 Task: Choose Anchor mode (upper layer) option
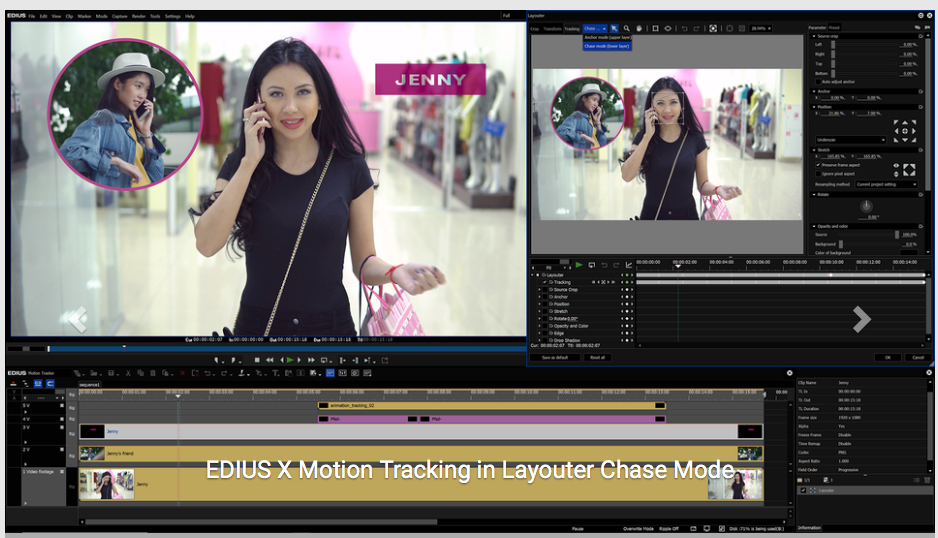[x=607, y=38]
